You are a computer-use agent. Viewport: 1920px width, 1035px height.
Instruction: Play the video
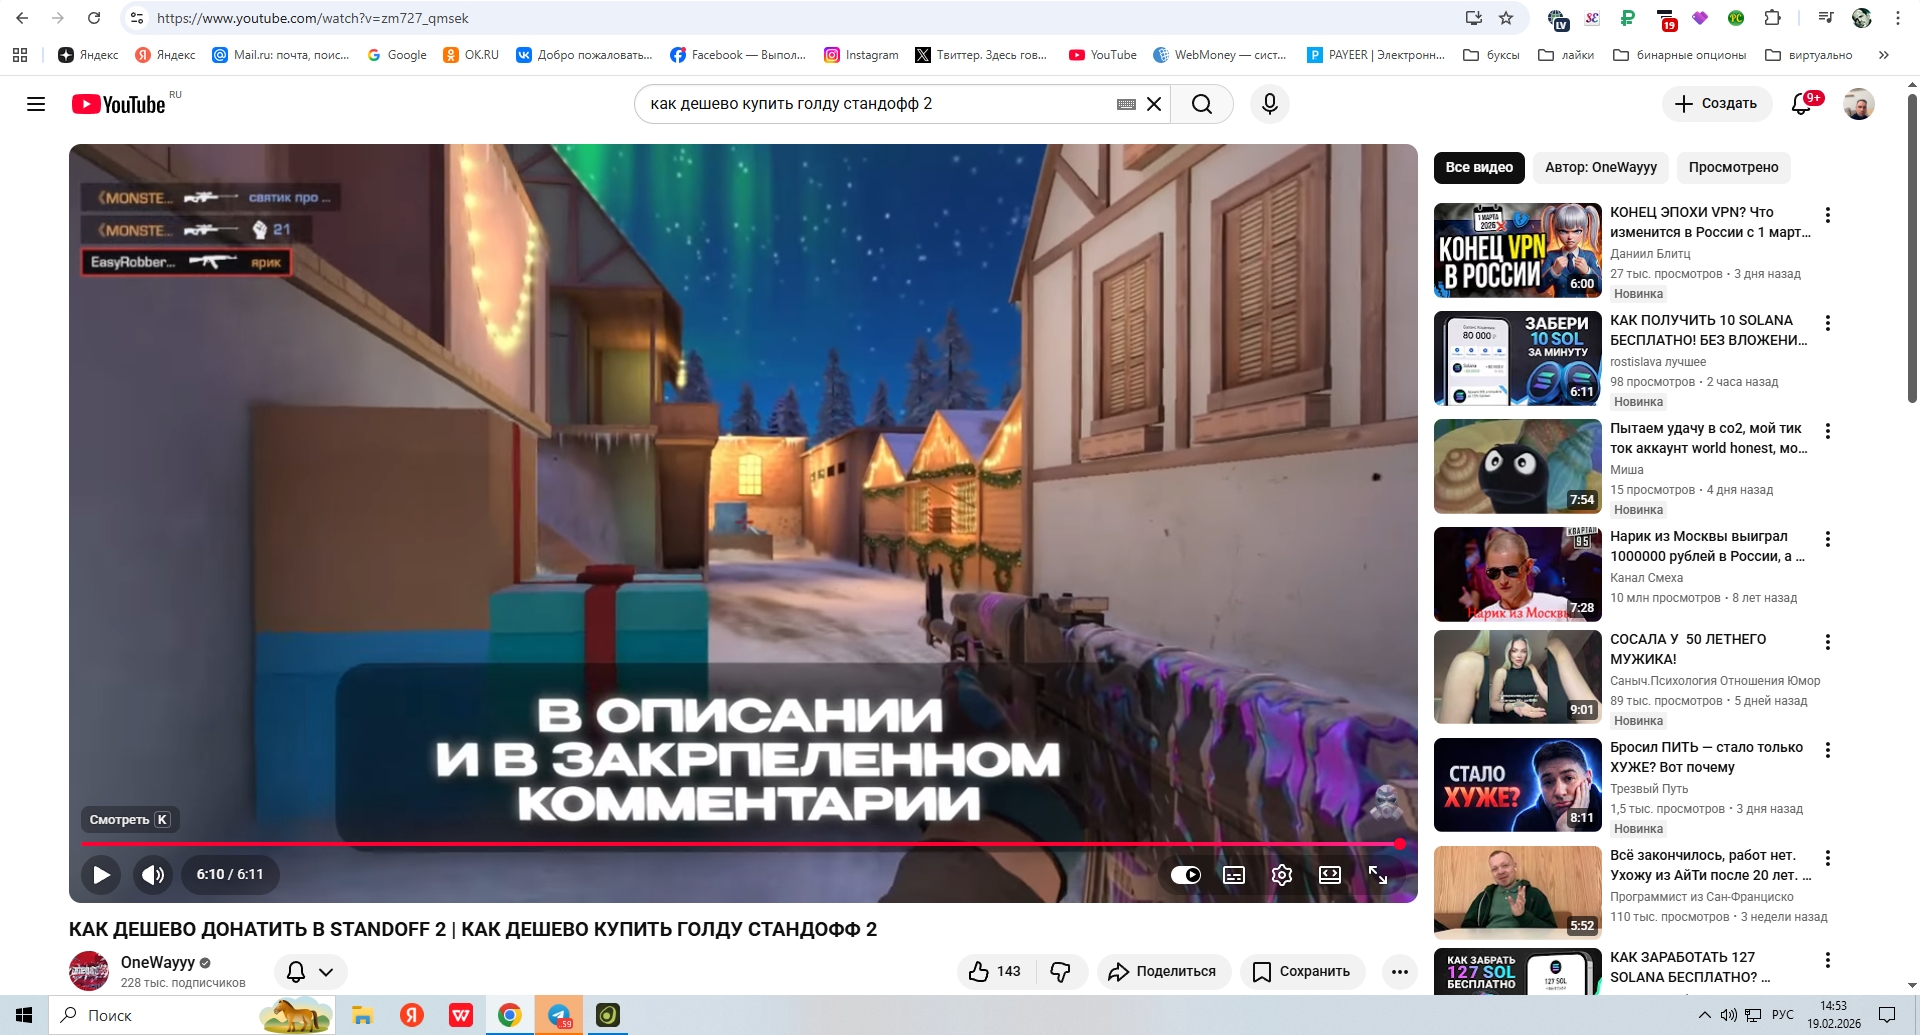pyautogui.click(x=101, y=875)
